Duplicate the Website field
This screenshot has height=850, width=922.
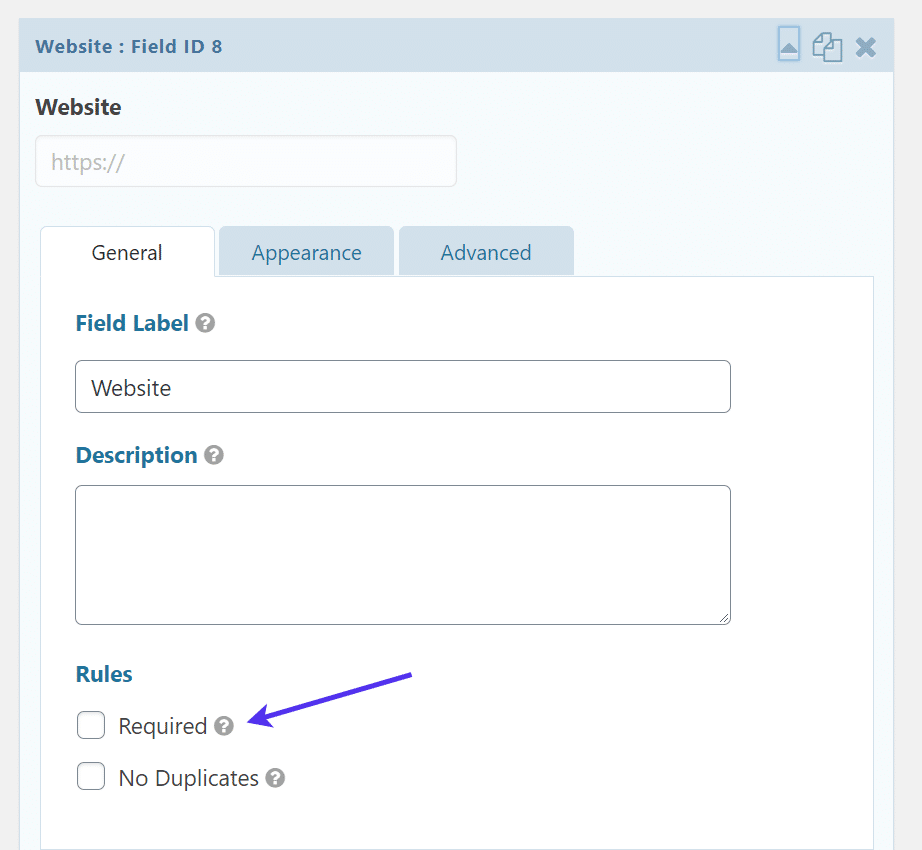coord(827,47)
